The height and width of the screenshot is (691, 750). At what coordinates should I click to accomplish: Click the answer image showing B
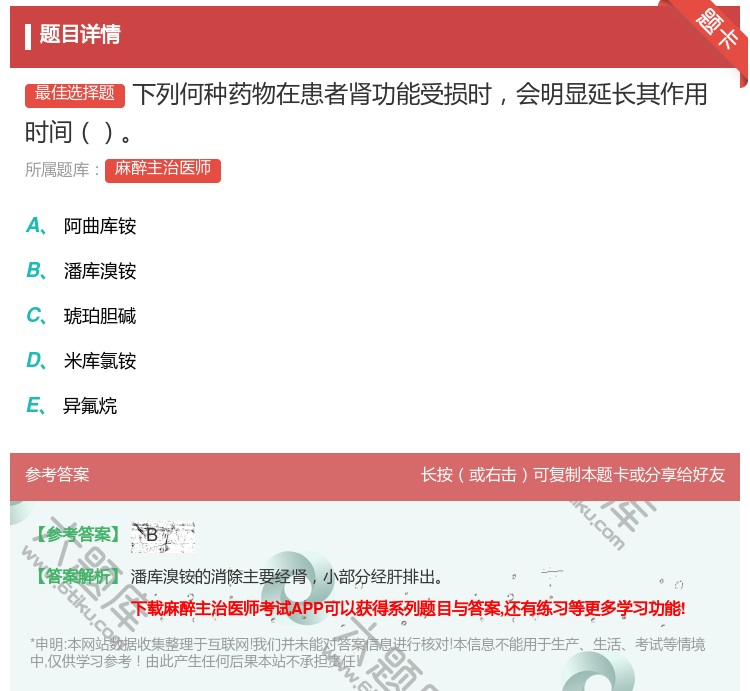point(163,537)
